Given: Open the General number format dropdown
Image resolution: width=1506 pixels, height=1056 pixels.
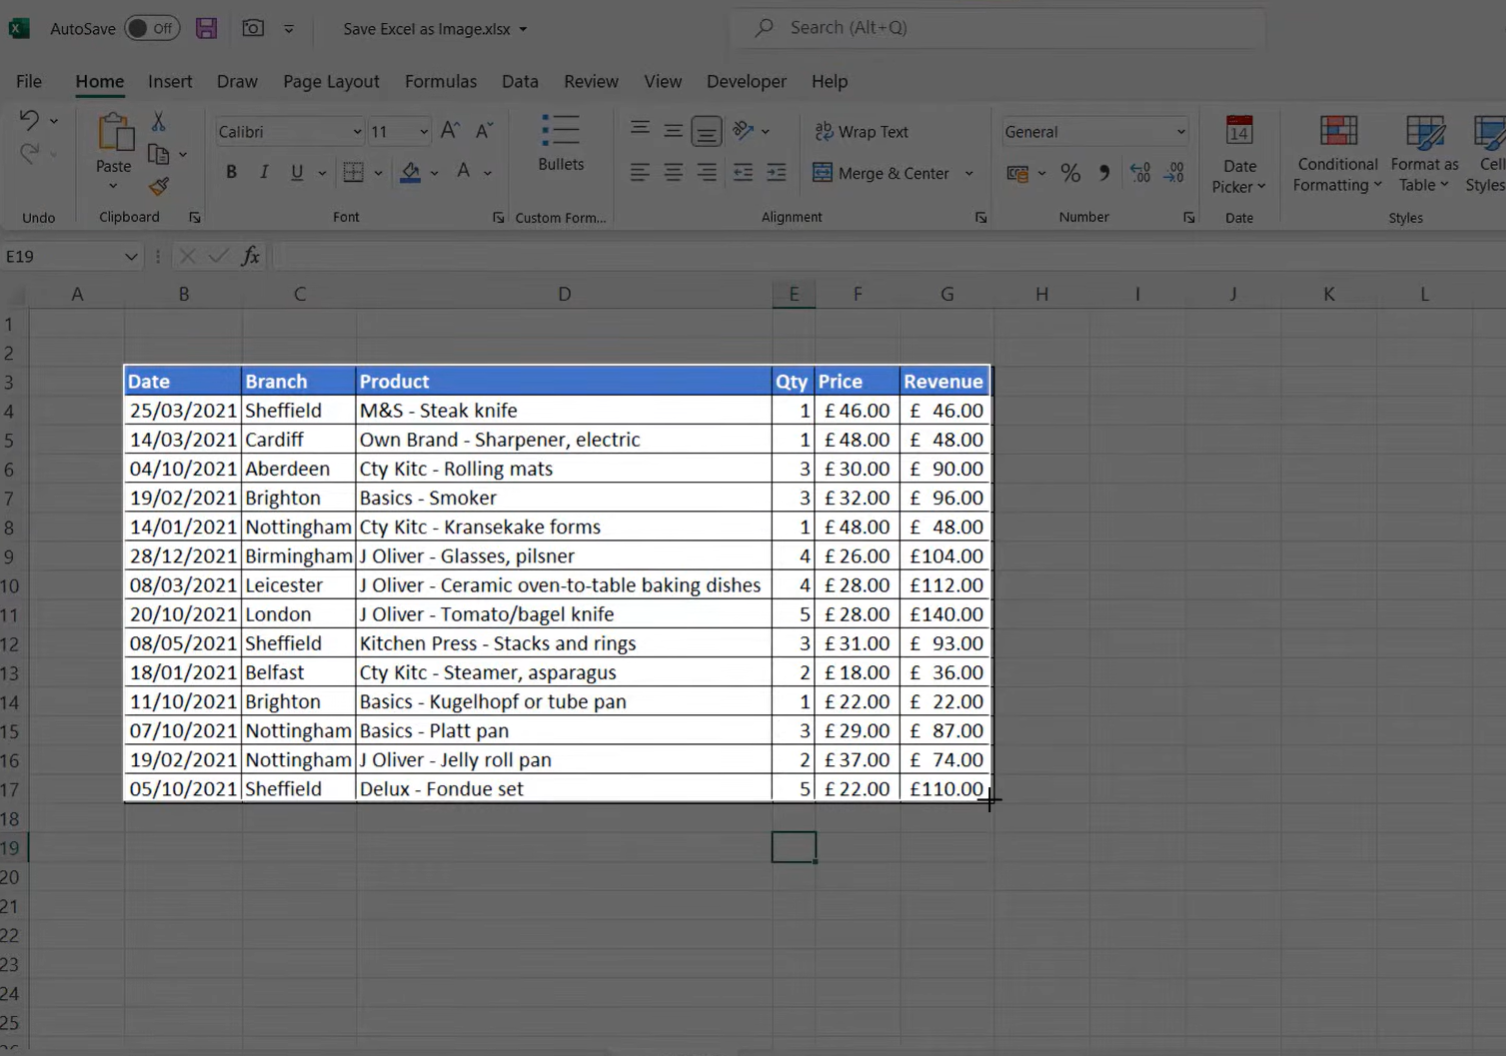Looking at the screenshot, I should 1180,132.
